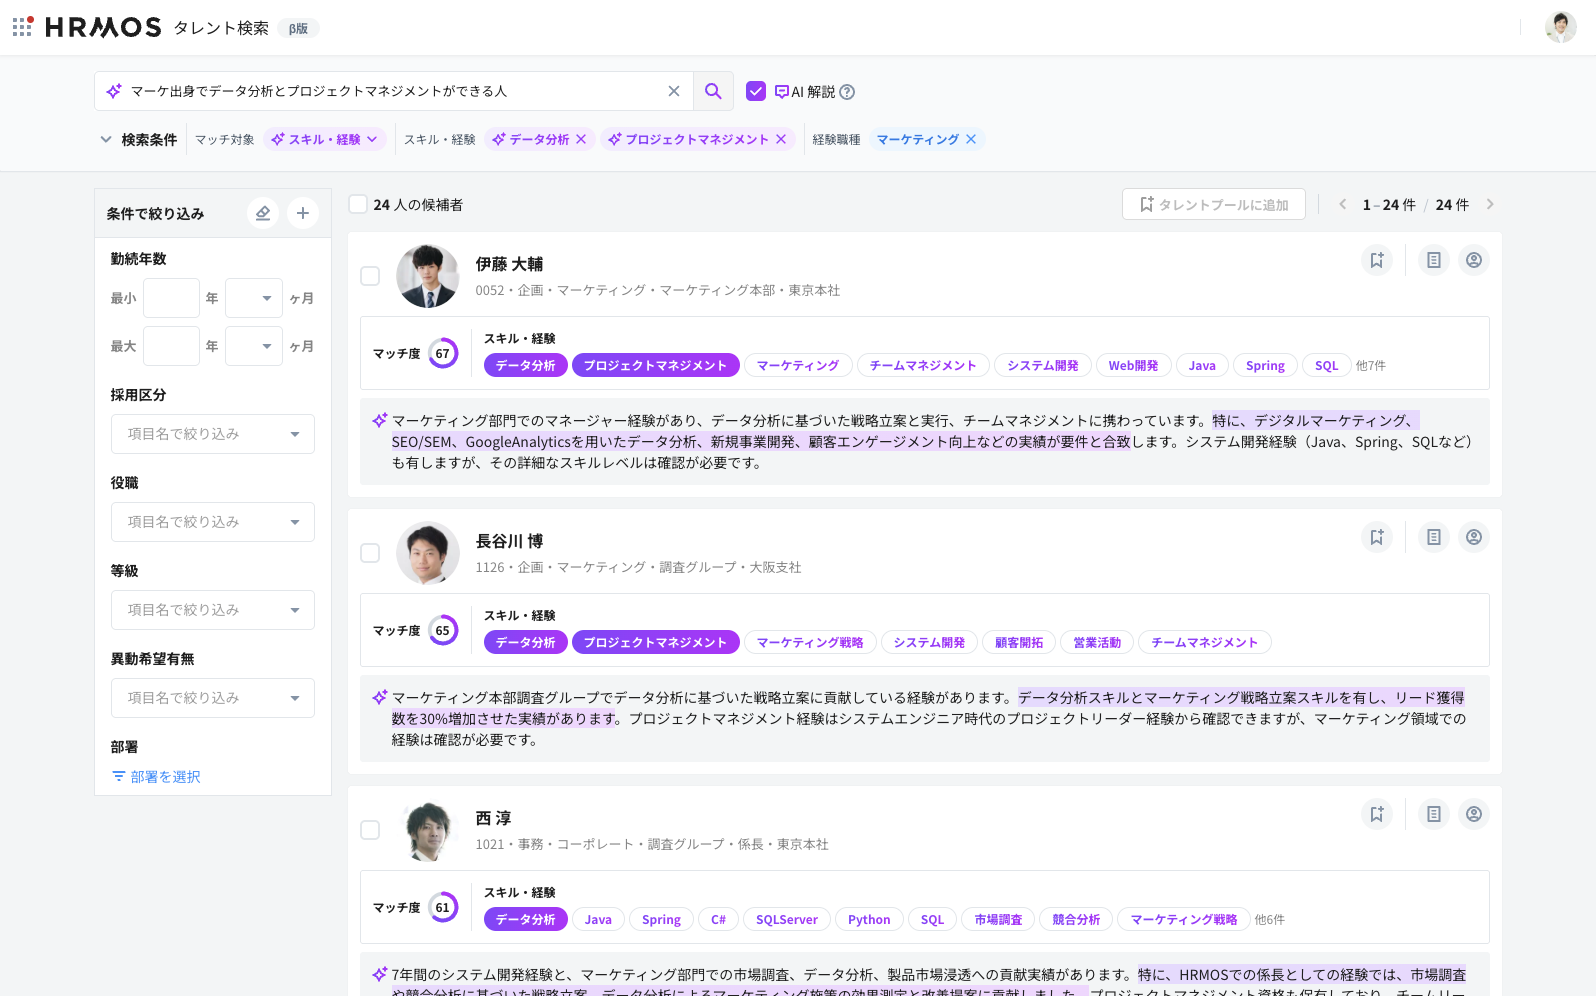This screenshot has width=1596, height=996.
Task: Remove the データ分析 filter tag
Action: [x=581, y=139]
